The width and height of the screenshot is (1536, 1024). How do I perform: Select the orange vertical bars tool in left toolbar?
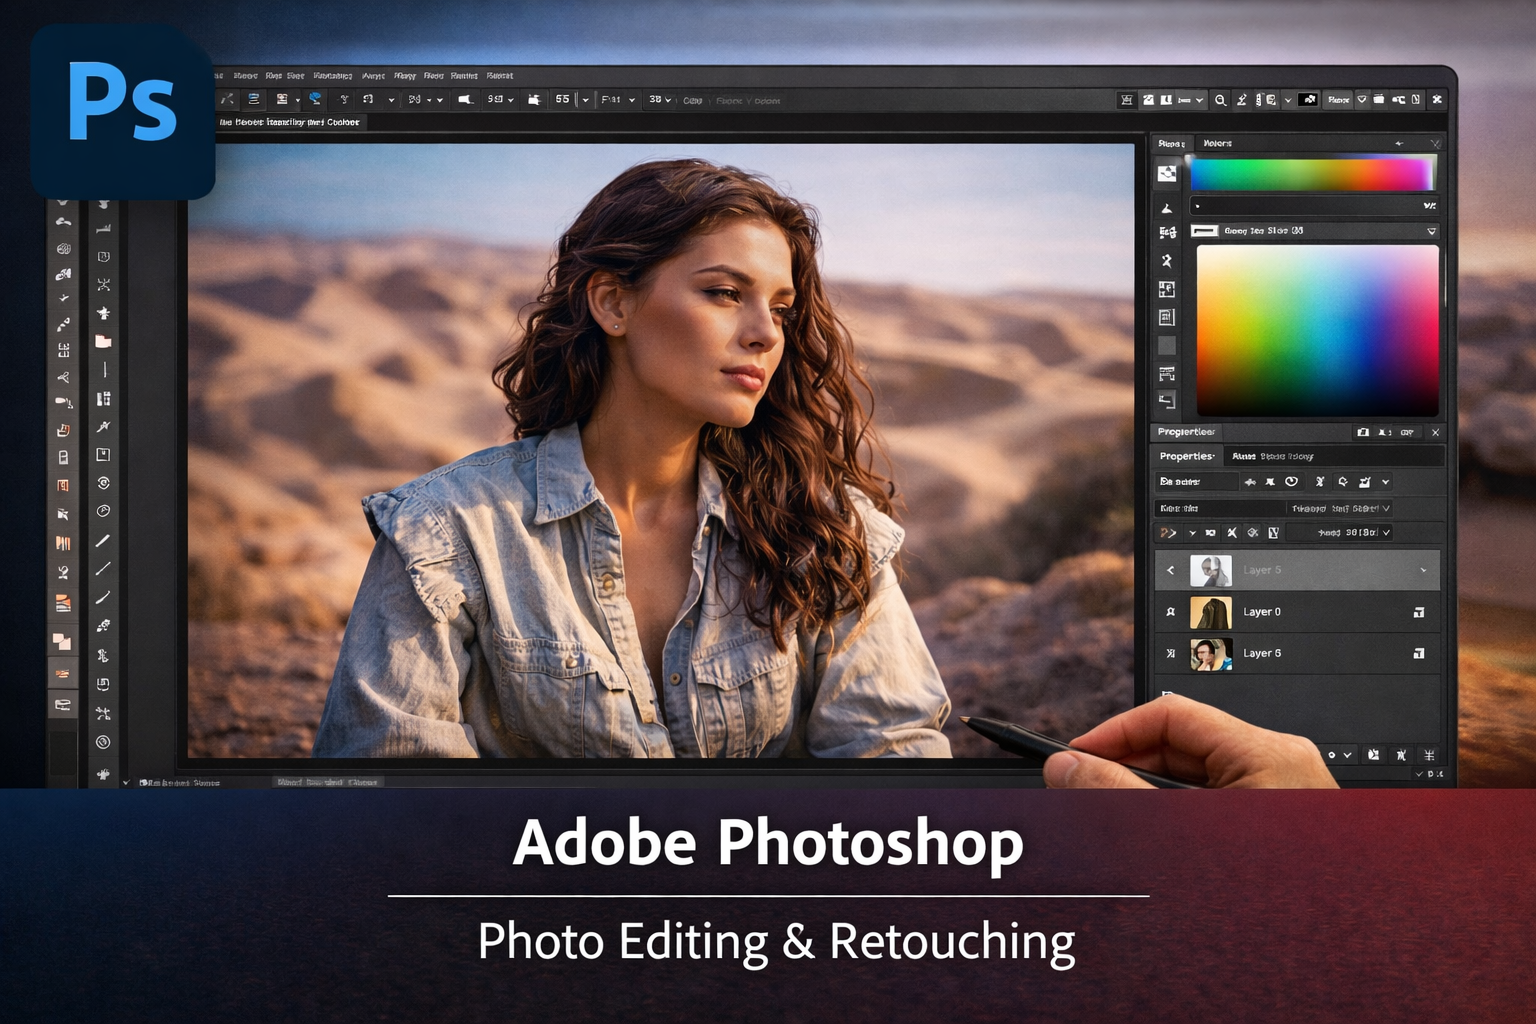tap(63, 544)
